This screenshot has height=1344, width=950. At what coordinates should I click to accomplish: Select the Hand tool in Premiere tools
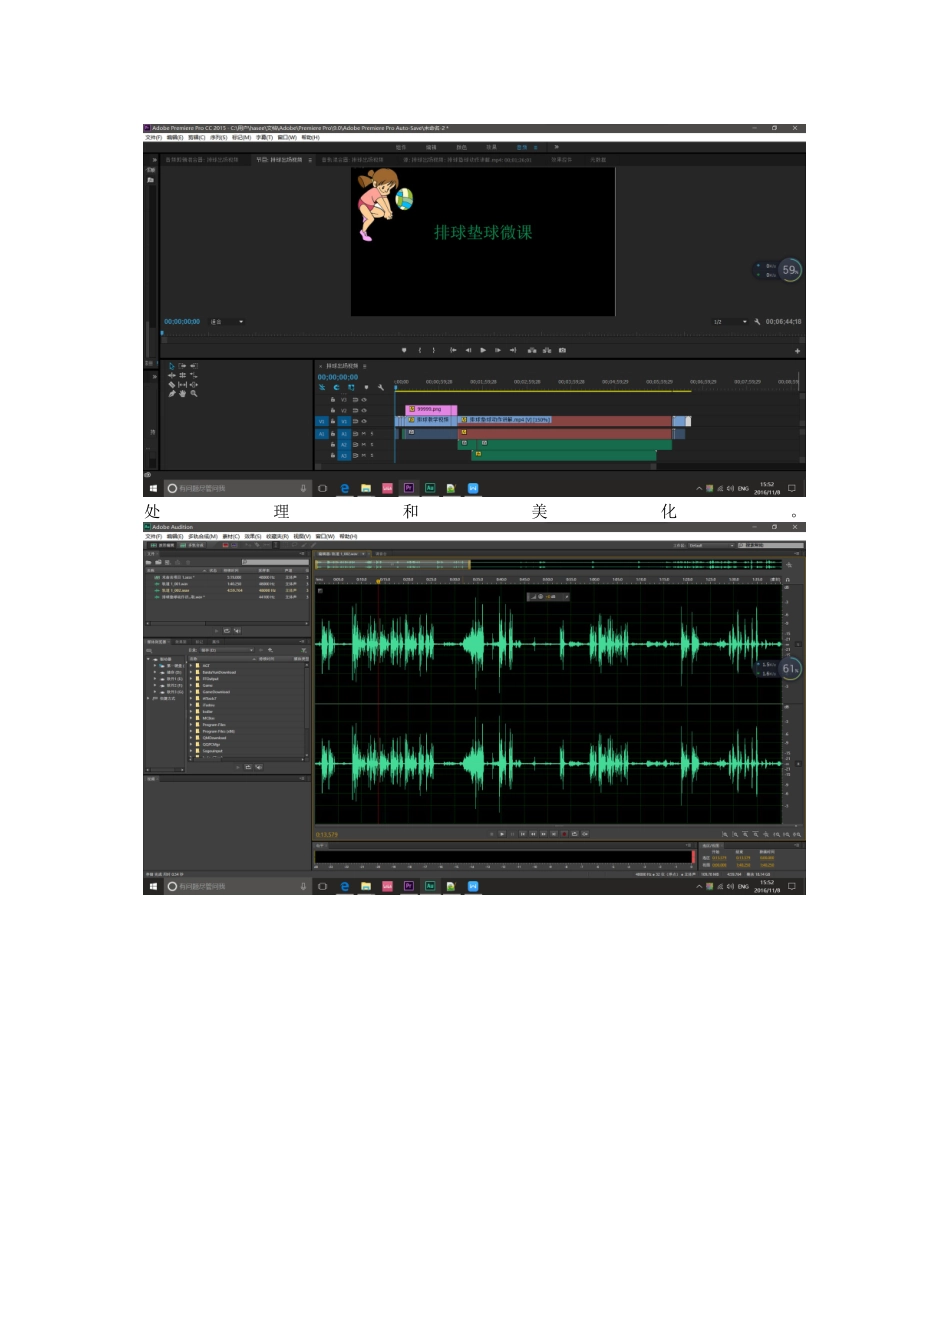point(182,394)
